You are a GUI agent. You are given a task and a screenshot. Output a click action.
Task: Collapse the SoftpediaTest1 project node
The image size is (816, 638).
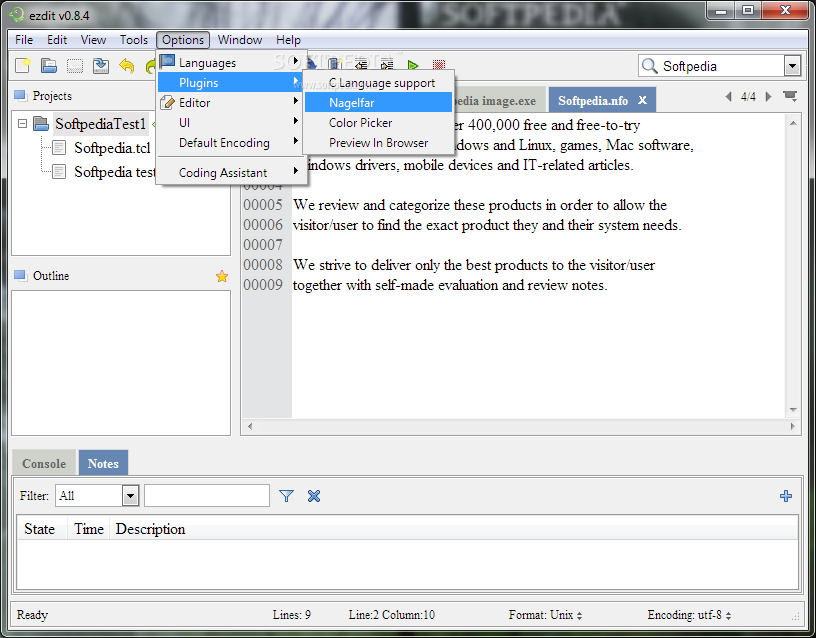click(x=22, y=124)
